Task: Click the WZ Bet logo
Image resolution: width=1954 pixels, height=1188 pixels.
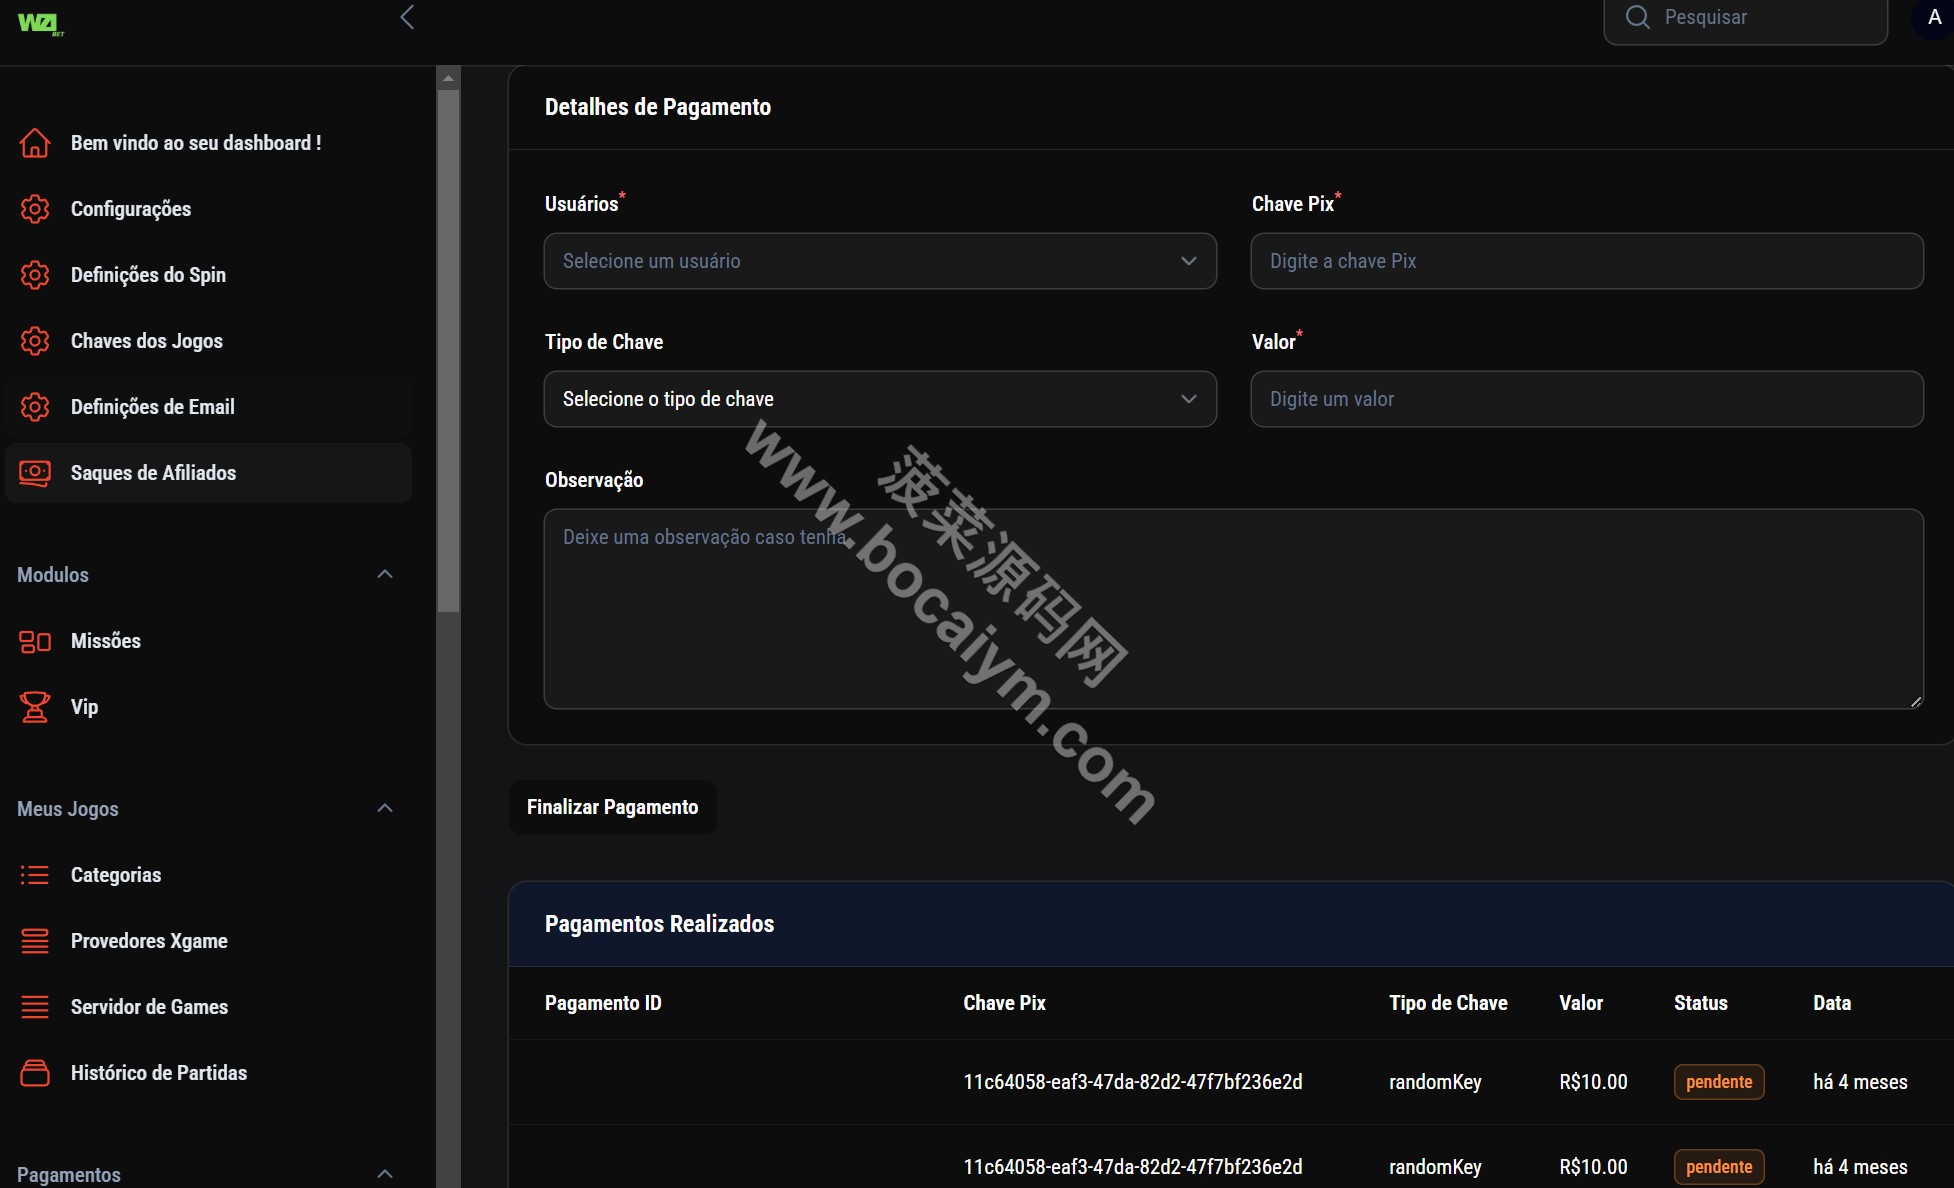Action: coord(41,24)
